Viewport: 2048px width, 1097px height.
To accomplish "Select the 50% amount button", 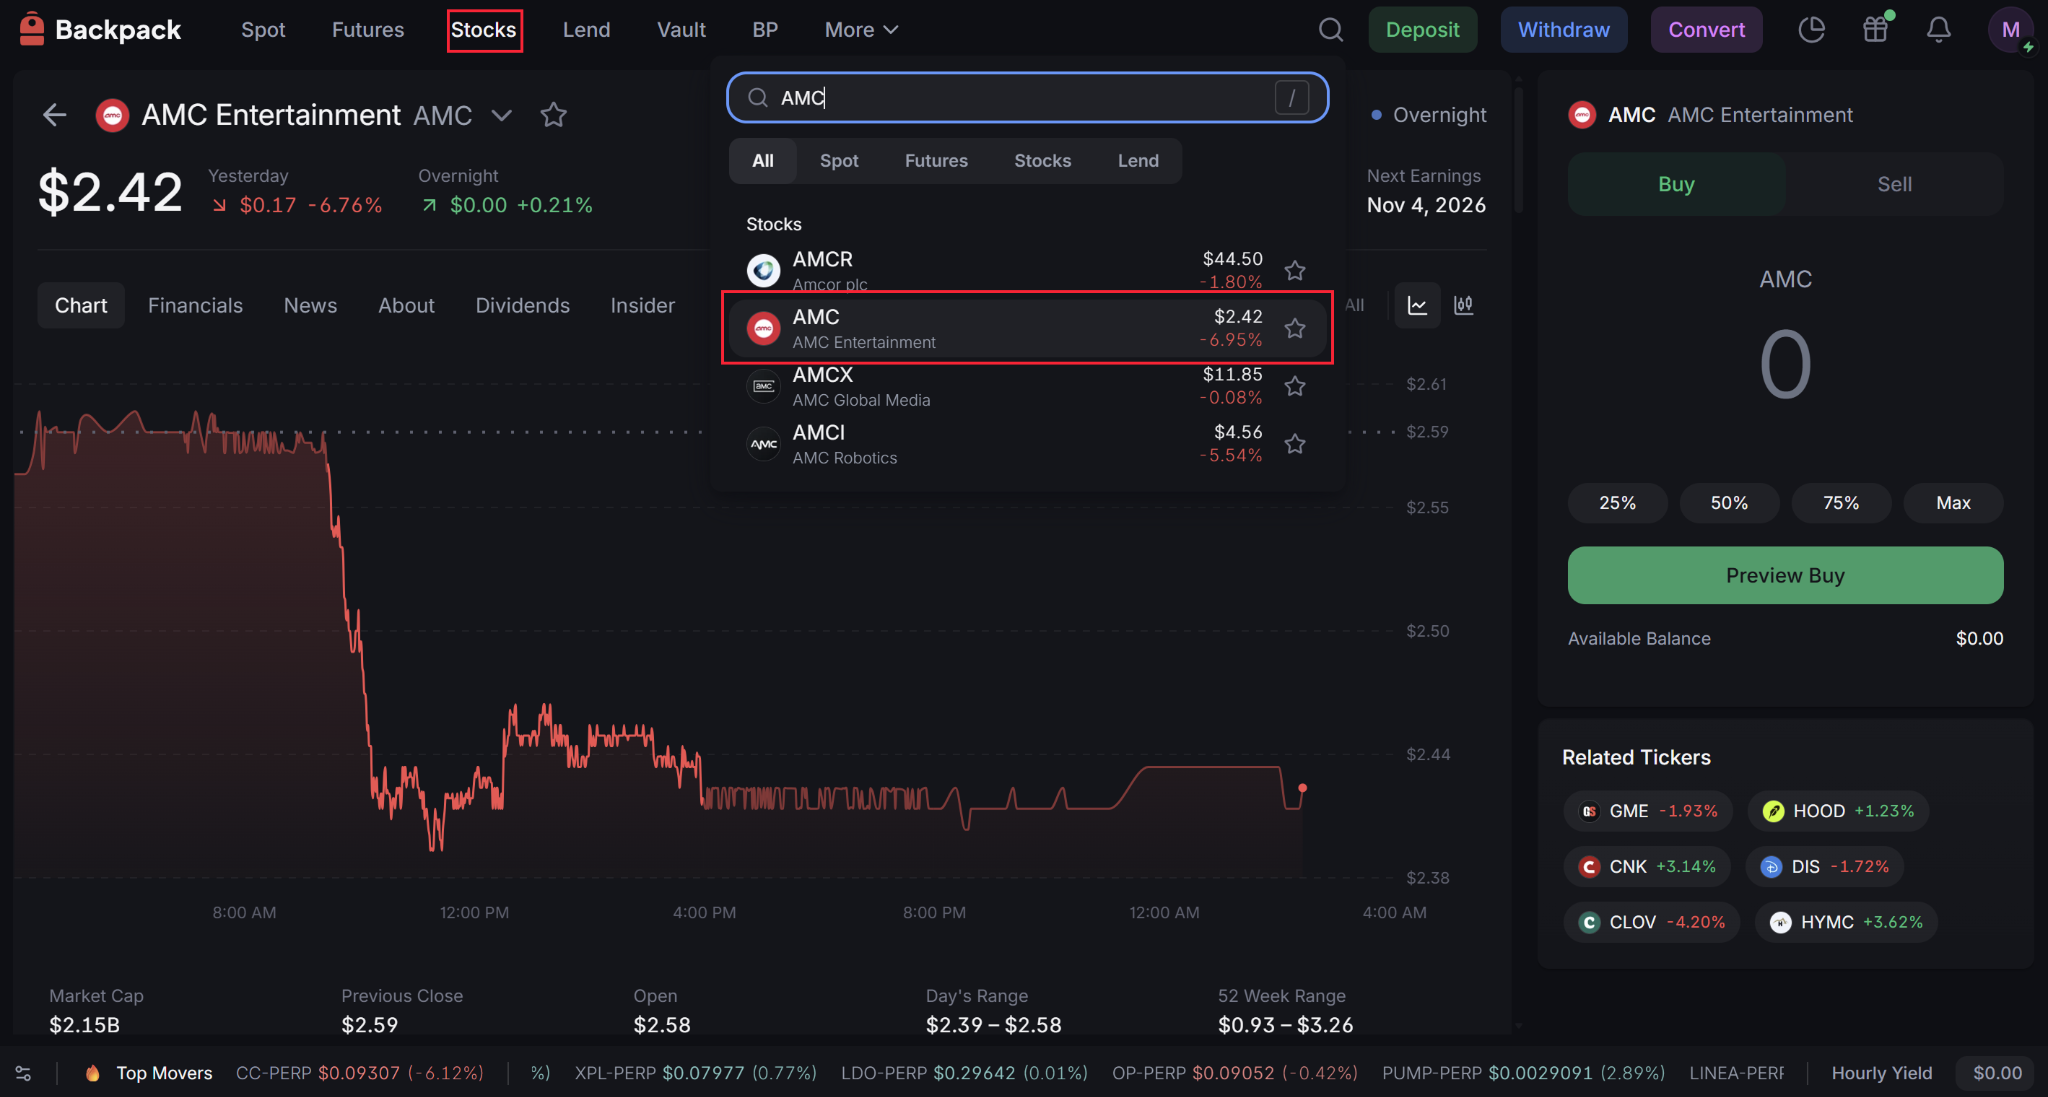I will pos(1729,503).
